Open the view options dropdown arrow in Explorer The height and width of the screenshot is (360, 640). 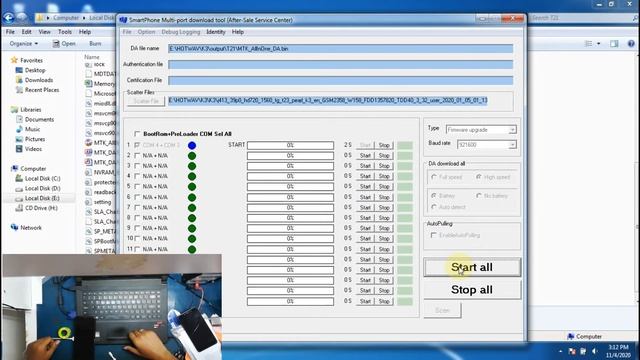pyautogui.click(x=599, y=44)
